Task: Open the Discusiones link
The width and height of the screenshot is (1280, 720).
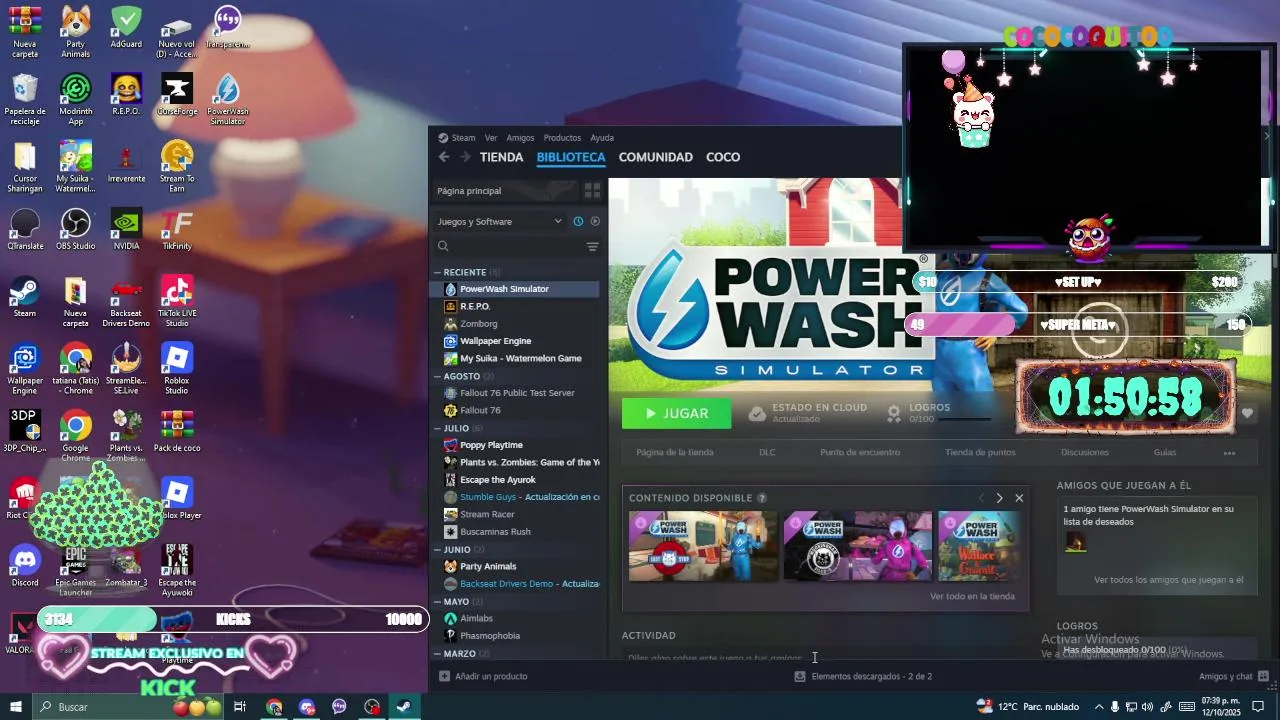Action: point(1085,452)
